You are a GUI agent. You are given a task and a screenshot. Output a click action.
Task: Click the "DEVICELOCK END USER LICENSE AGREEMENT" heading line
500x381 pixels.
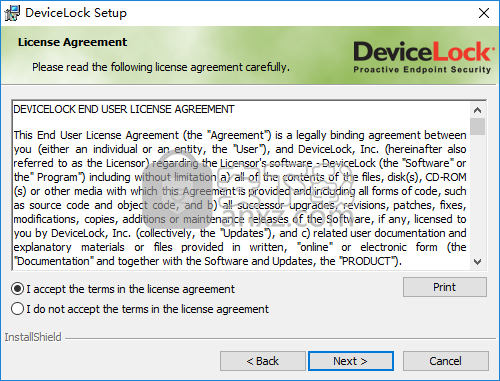click(x=124, y=109)
